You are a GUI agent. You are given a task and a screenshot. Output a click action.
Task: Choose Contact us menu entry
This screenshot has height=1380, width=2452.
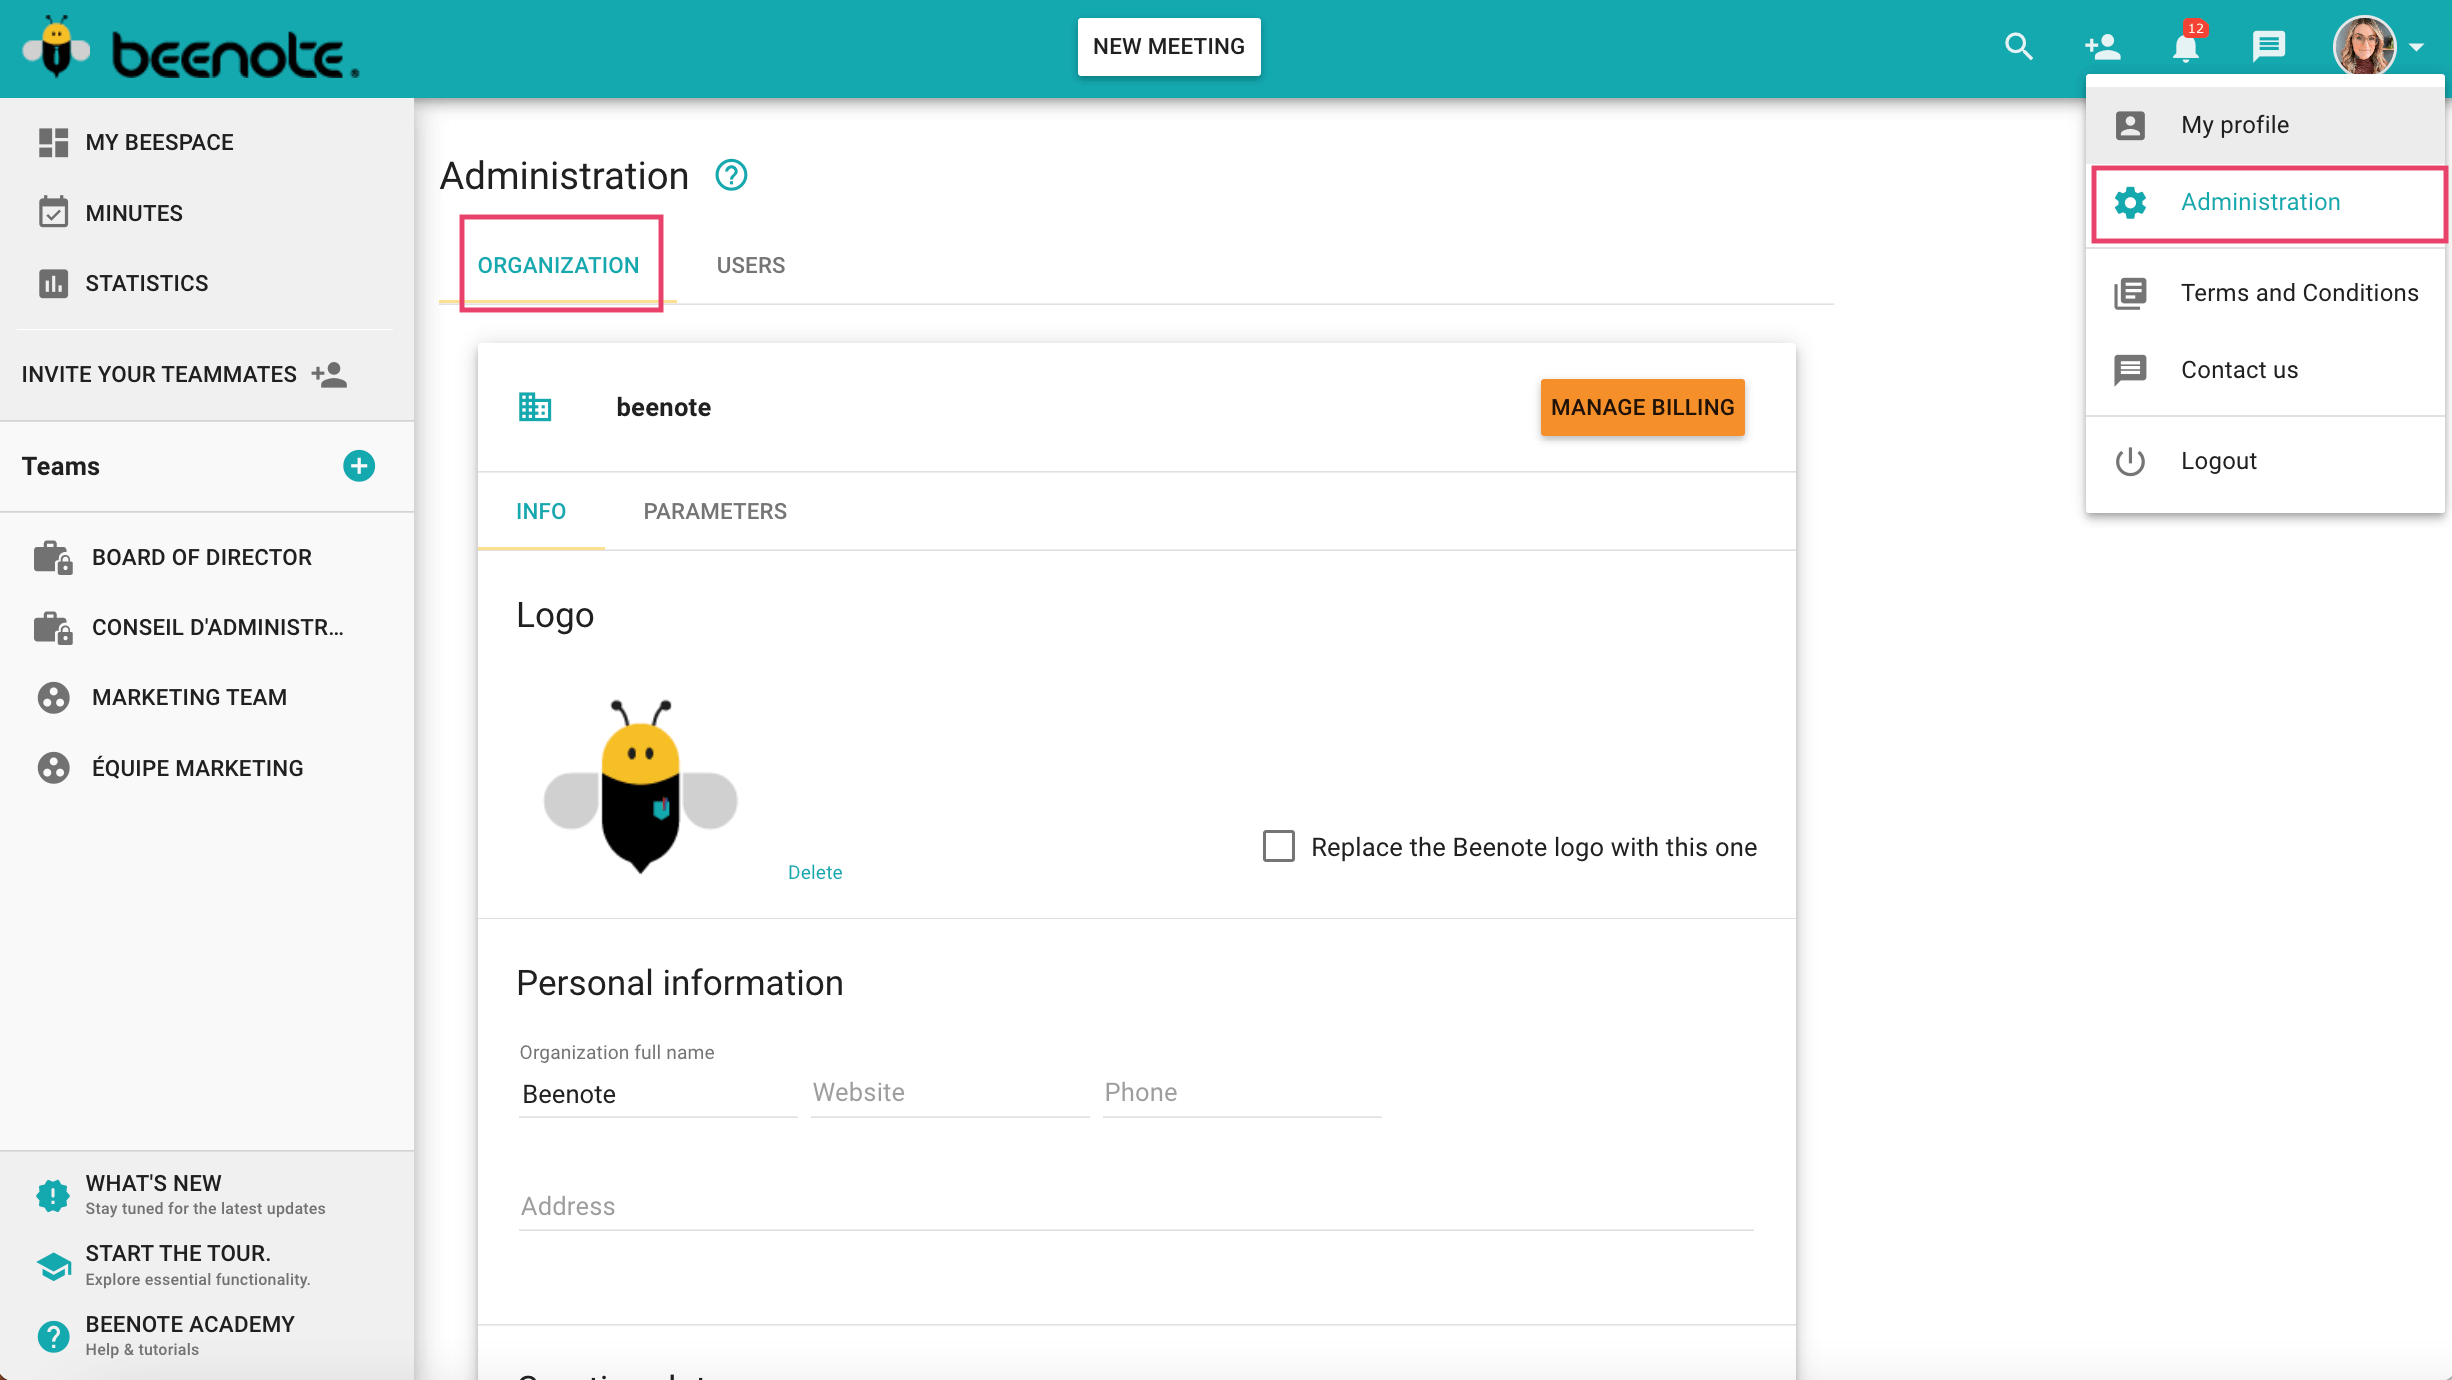(2266, 370)
